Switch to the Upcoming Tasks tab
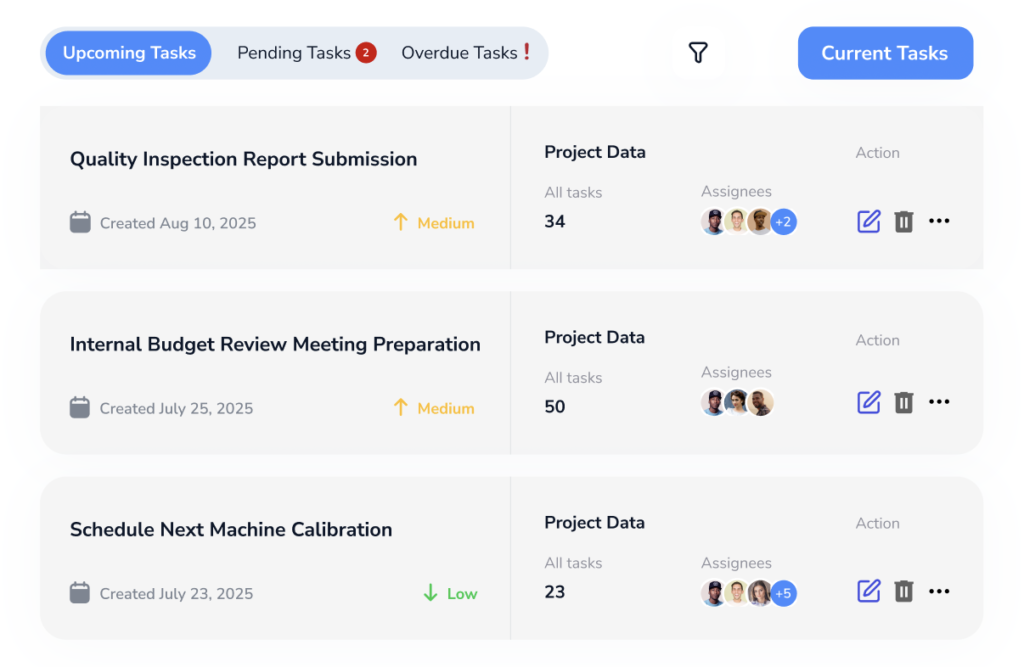This screenshot has width=1024, height=667. click(x=129, y=53)
